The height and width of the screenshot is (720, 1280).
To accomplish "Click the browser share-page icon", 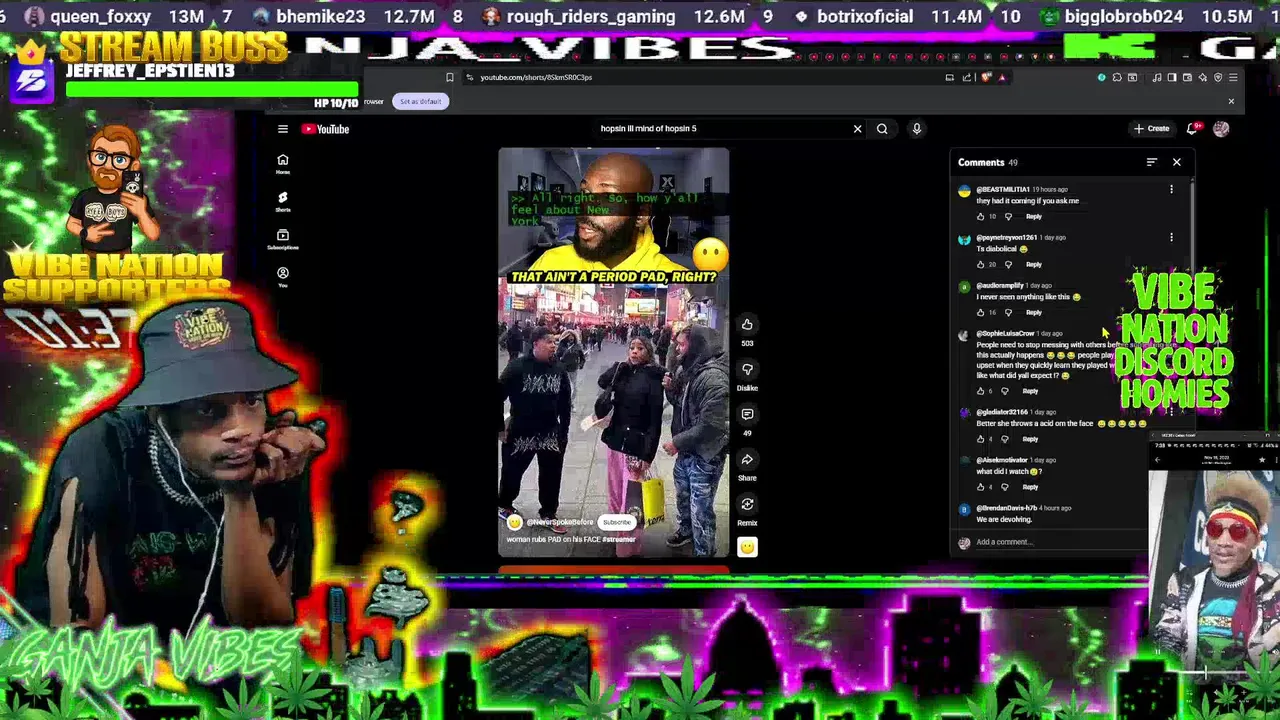I will point(968,77).
